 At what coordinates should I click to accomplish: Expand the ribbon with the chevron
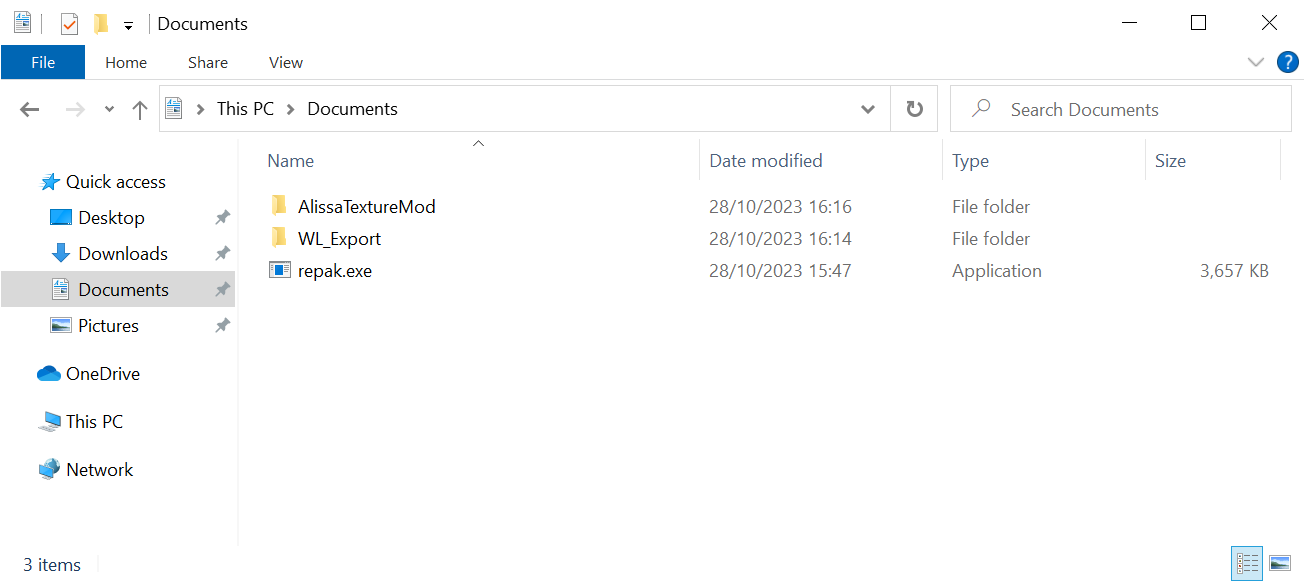1256,62
